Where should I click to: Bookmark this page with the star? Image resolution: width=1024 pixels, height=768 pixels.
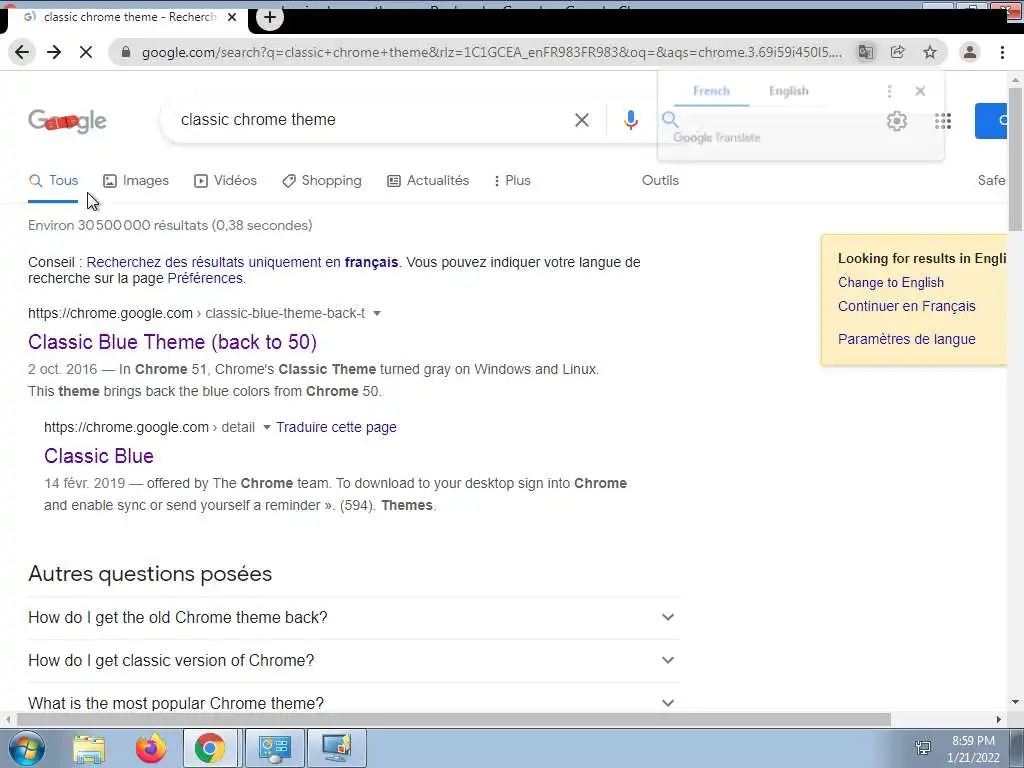[x=930, y=52]
